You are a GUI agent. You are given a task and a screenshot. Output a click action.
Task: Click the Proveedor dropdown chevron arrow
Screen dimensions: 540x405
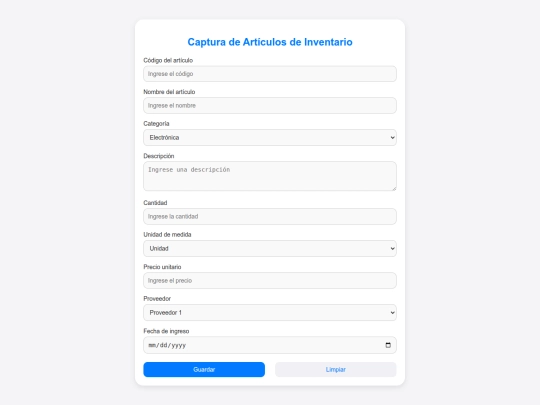pos(392,312)
